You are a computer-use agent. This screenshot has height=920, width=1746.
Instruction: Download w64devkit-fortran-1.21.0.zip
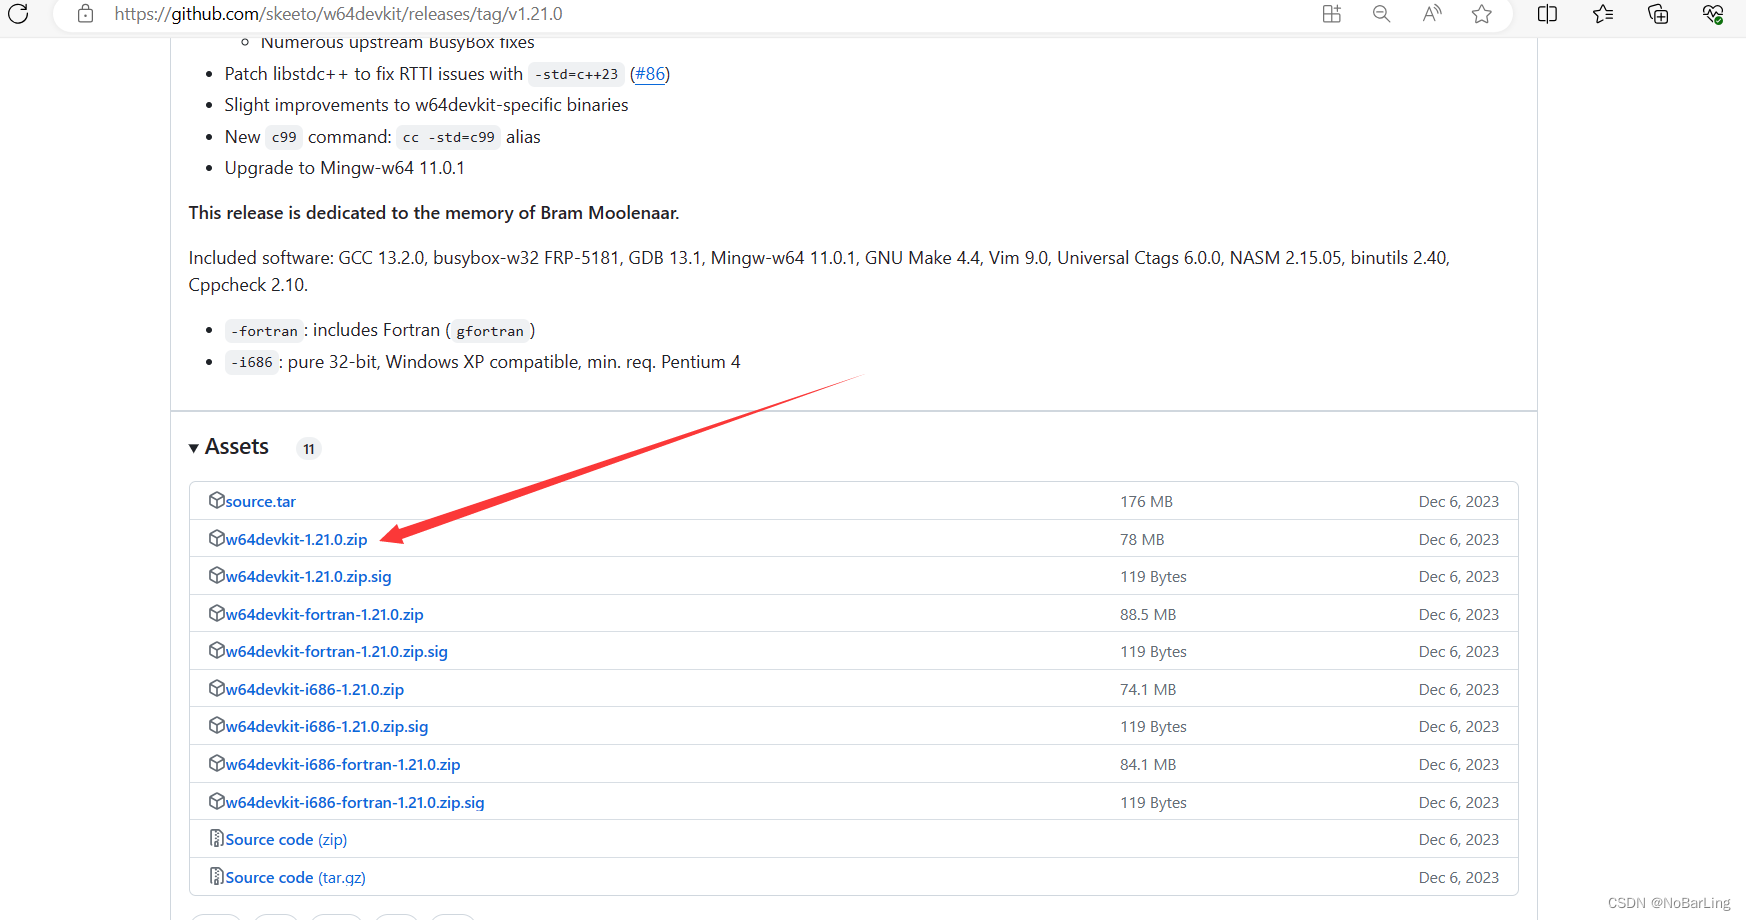tap(324, 615)
